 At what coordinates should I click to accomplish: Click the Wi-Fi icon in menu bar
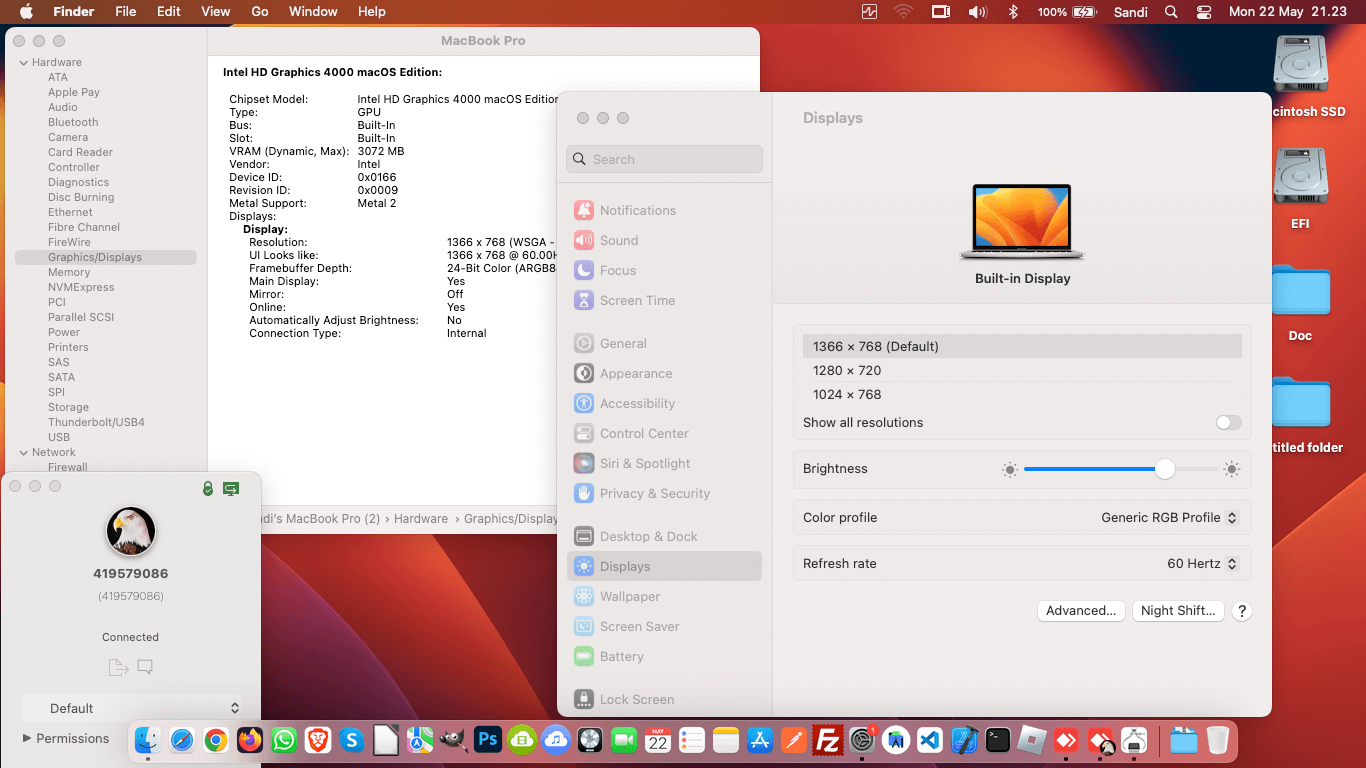click(904, 12)
